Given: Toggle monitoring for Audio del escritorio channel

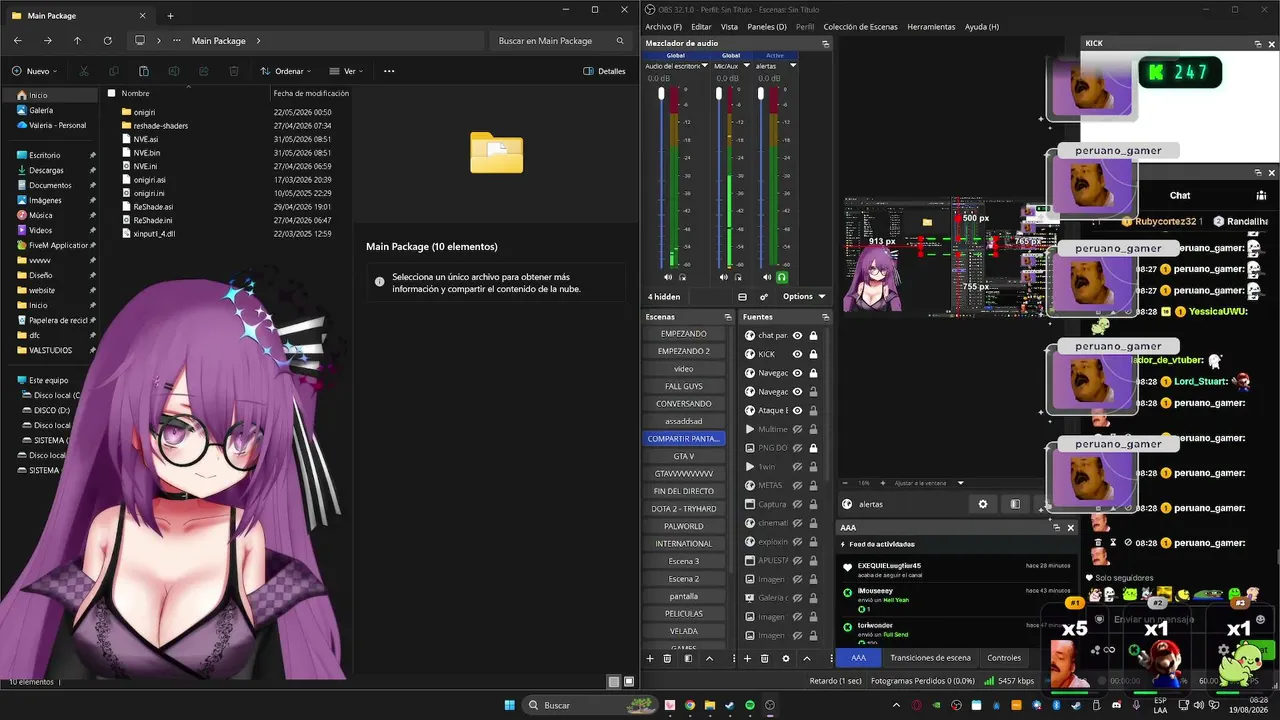Looking at the screenshot, I should click(683, 277).
